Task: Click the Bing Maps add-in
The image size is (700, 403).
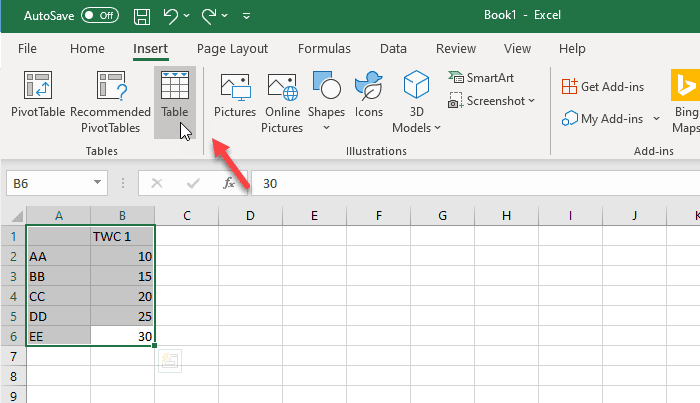Action: point(685,101)
